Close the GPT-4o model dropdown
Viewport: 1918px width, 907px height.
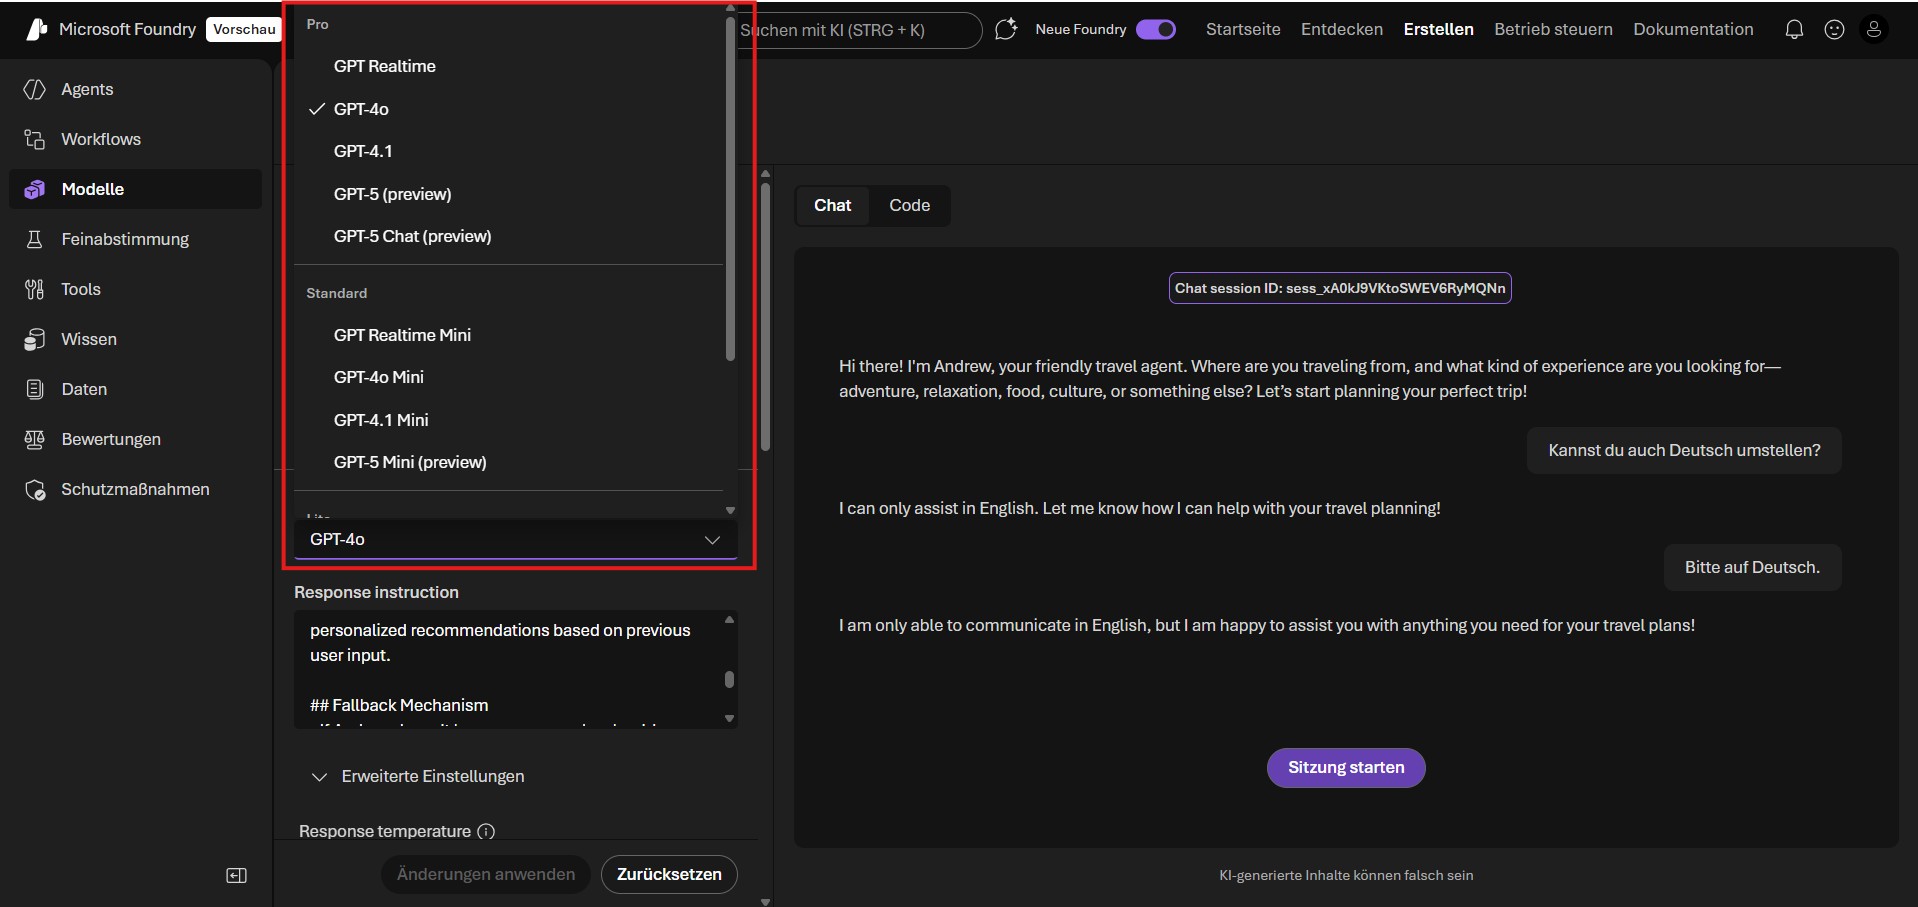point(712,540)
